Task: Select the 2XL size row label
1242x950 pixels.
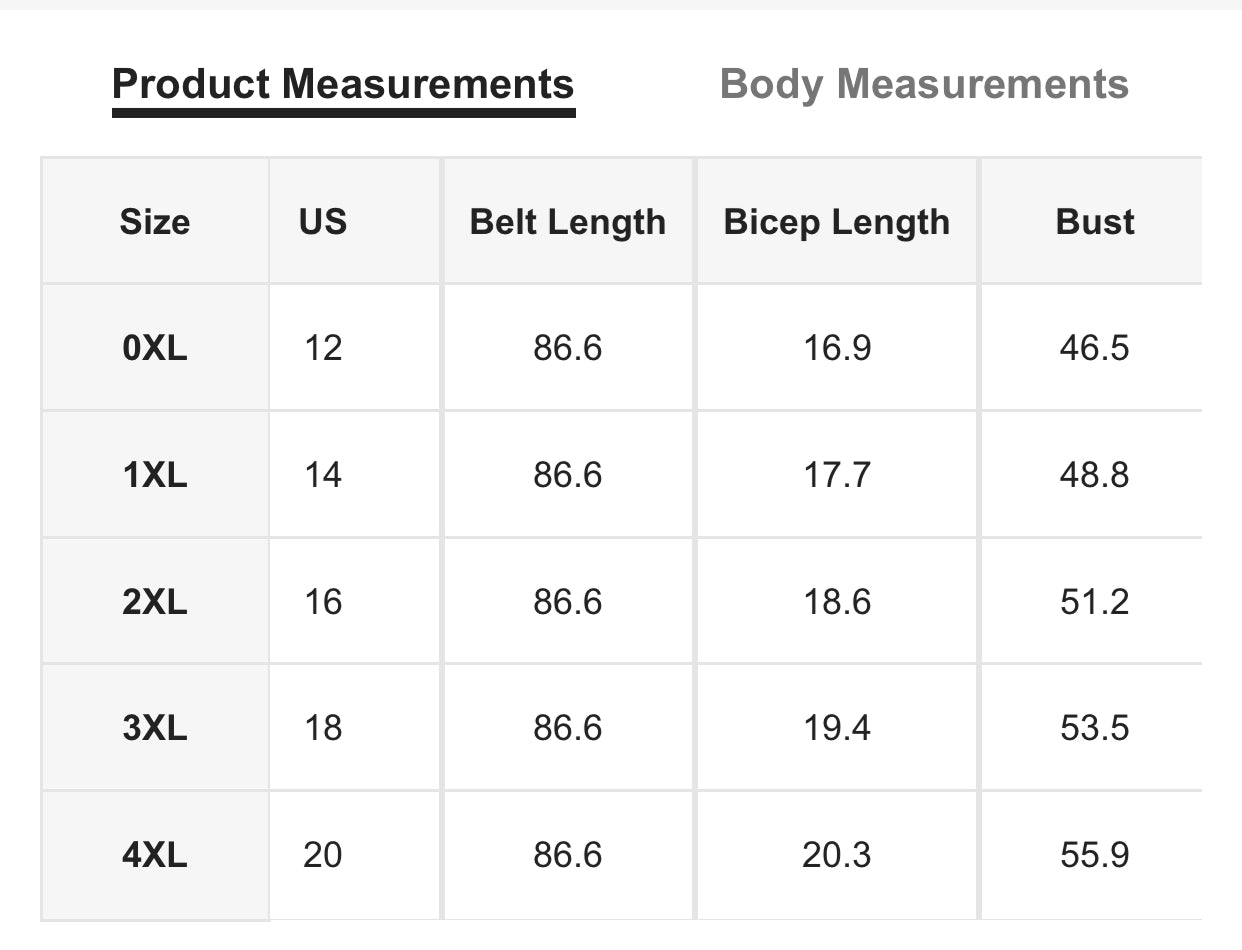Action: (x=154, y=602)
